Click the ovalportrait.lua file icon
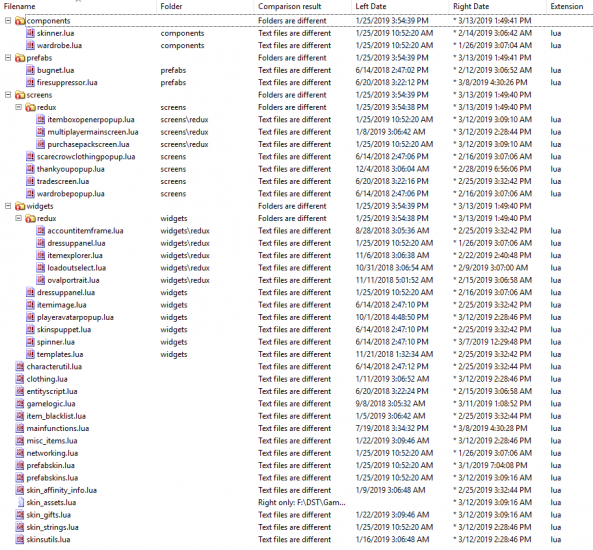Viewport: 593px width, 550px height. 41,280
